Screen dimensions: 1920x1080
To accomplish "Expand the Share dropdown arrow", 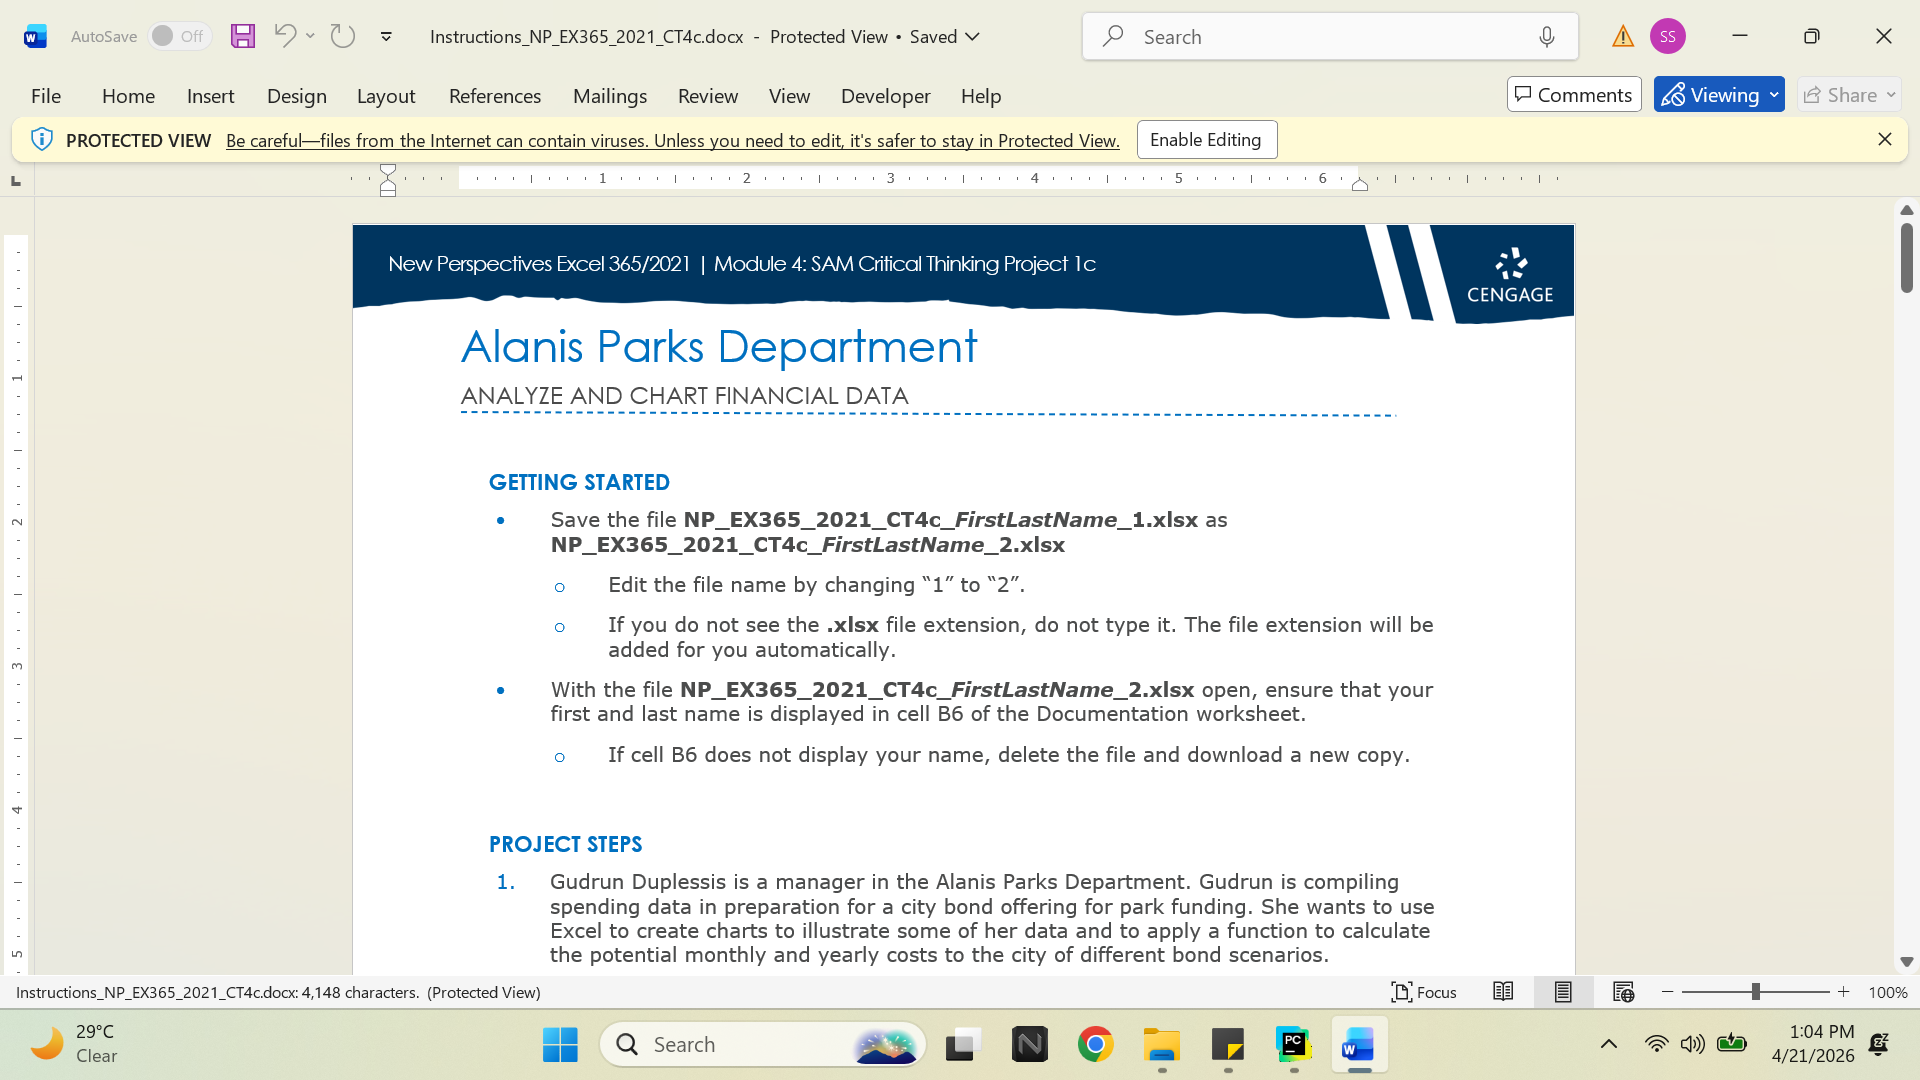I will pyautogui.click(x=1891, y=95).
